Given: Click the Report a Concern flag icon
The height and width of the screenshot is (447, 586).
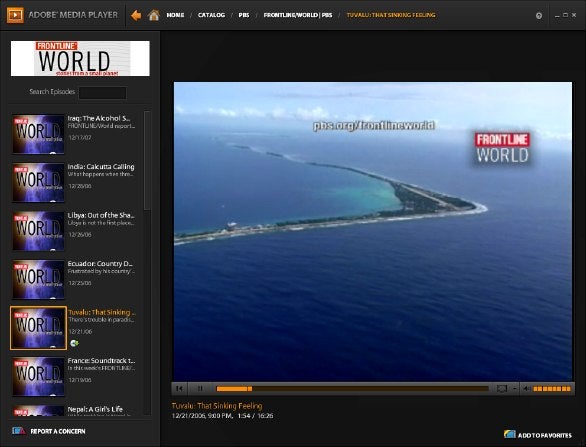Looking at the screenshot, I should [x=19, y=431].
